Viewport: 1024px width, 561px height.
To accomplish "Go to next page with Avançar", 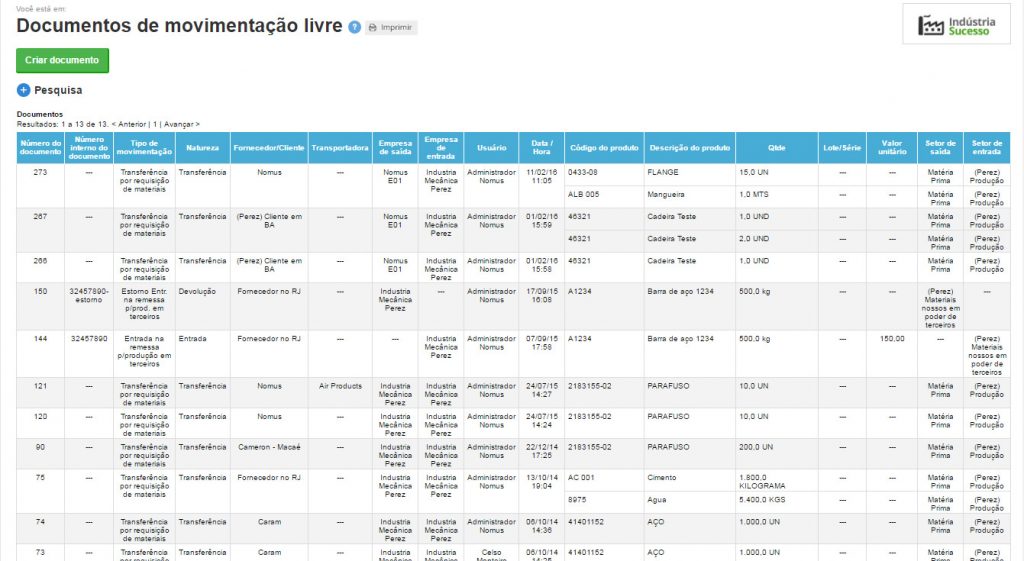I will pyautogui.click(x=181, y=123).
